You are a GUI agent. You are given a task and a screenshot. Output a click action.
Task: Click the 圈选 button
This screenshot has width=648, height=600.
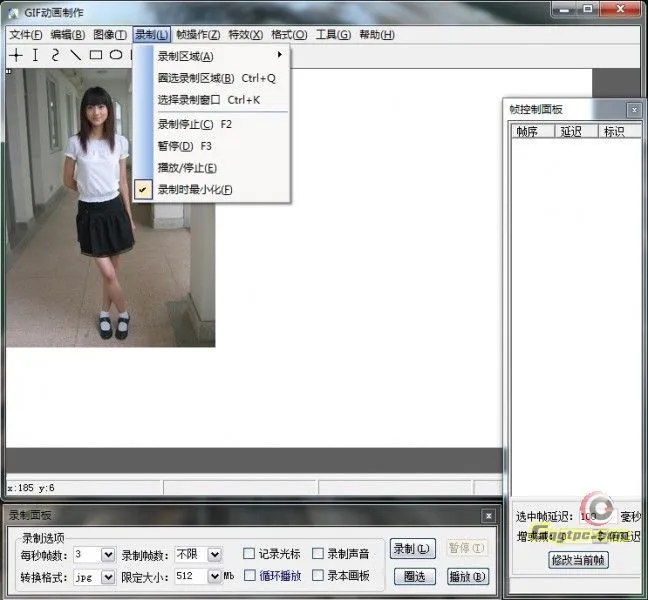(x=415, y=576)
